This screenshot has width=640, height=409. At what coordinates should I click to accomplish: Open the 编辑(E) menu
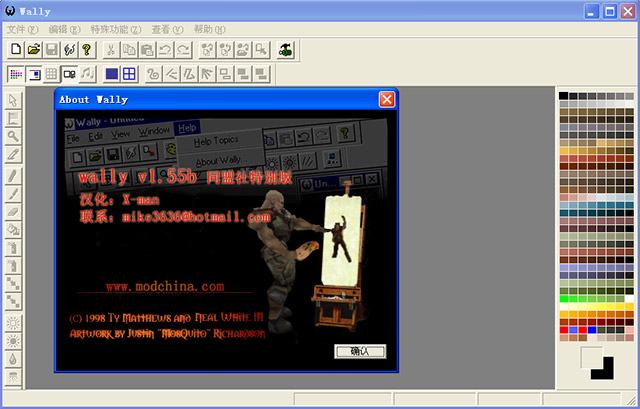65,29
